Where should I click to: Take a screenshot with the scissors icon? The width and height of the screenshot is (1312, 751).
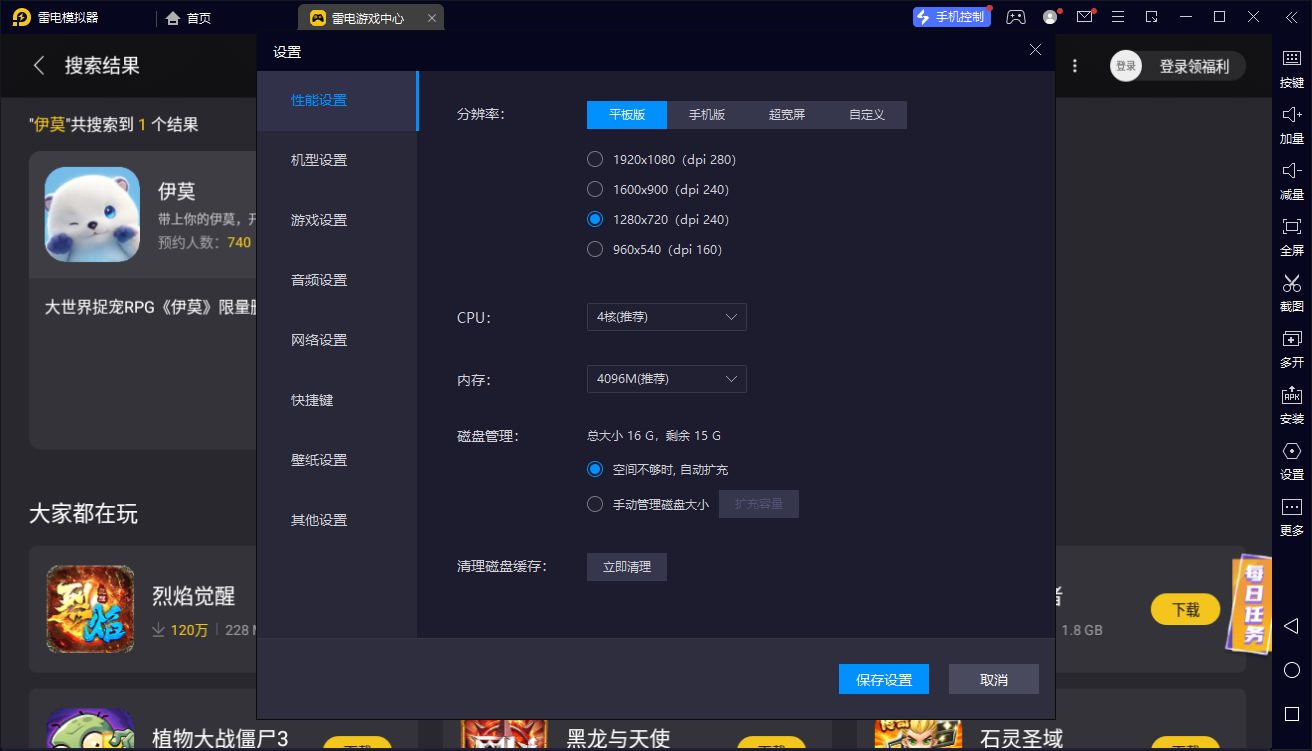(x=1291, y=284)
